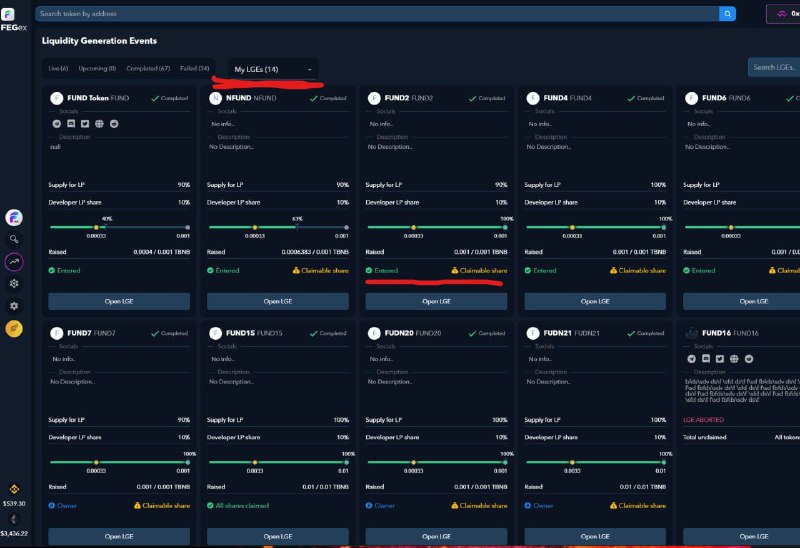The height and width of the screenshot is (548, 800).
Task: Open the FEG token icon in left sidebar
Action: 14,218
